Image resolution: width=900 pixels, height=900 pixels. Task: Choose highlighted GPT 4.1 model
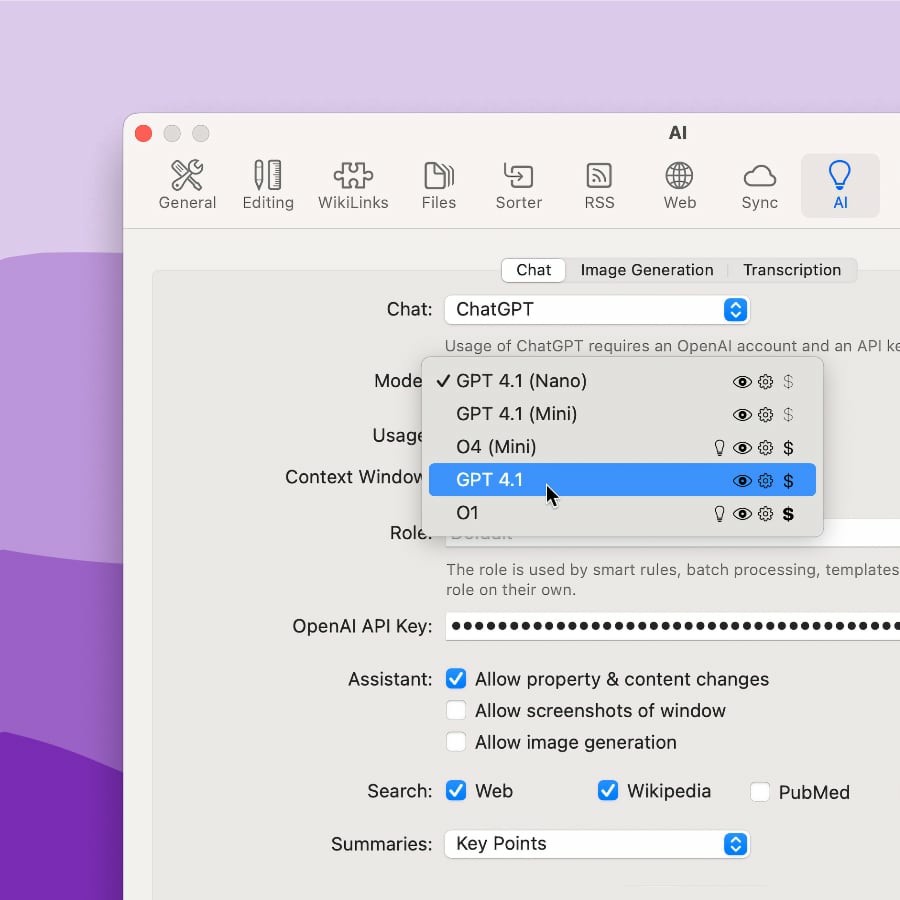[622, 480]
